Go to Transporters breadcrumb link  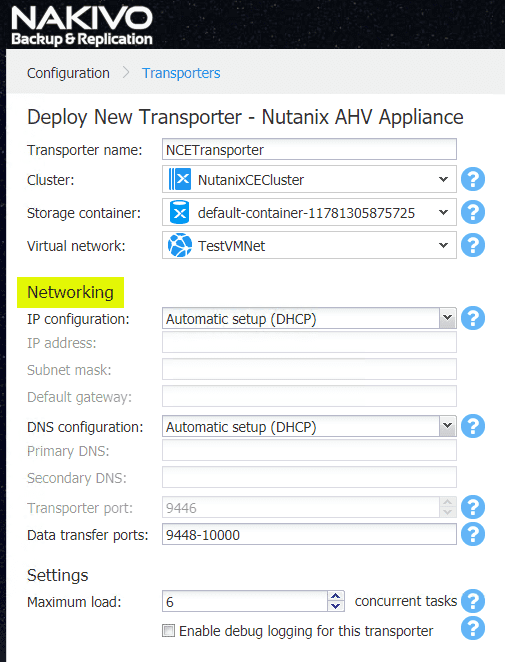[x=181, y=73]
